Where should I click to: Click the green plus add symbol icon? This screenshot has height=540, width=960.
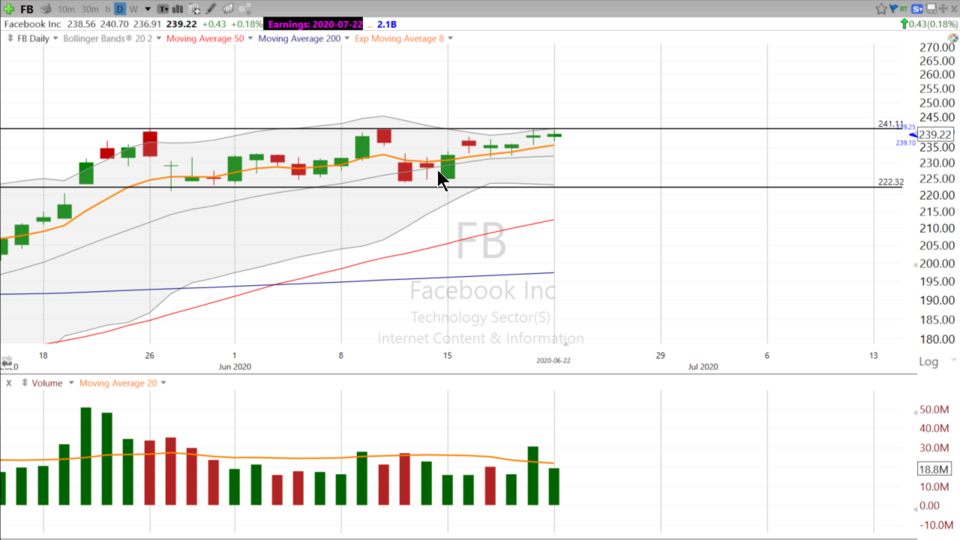(x=9, y=9)
